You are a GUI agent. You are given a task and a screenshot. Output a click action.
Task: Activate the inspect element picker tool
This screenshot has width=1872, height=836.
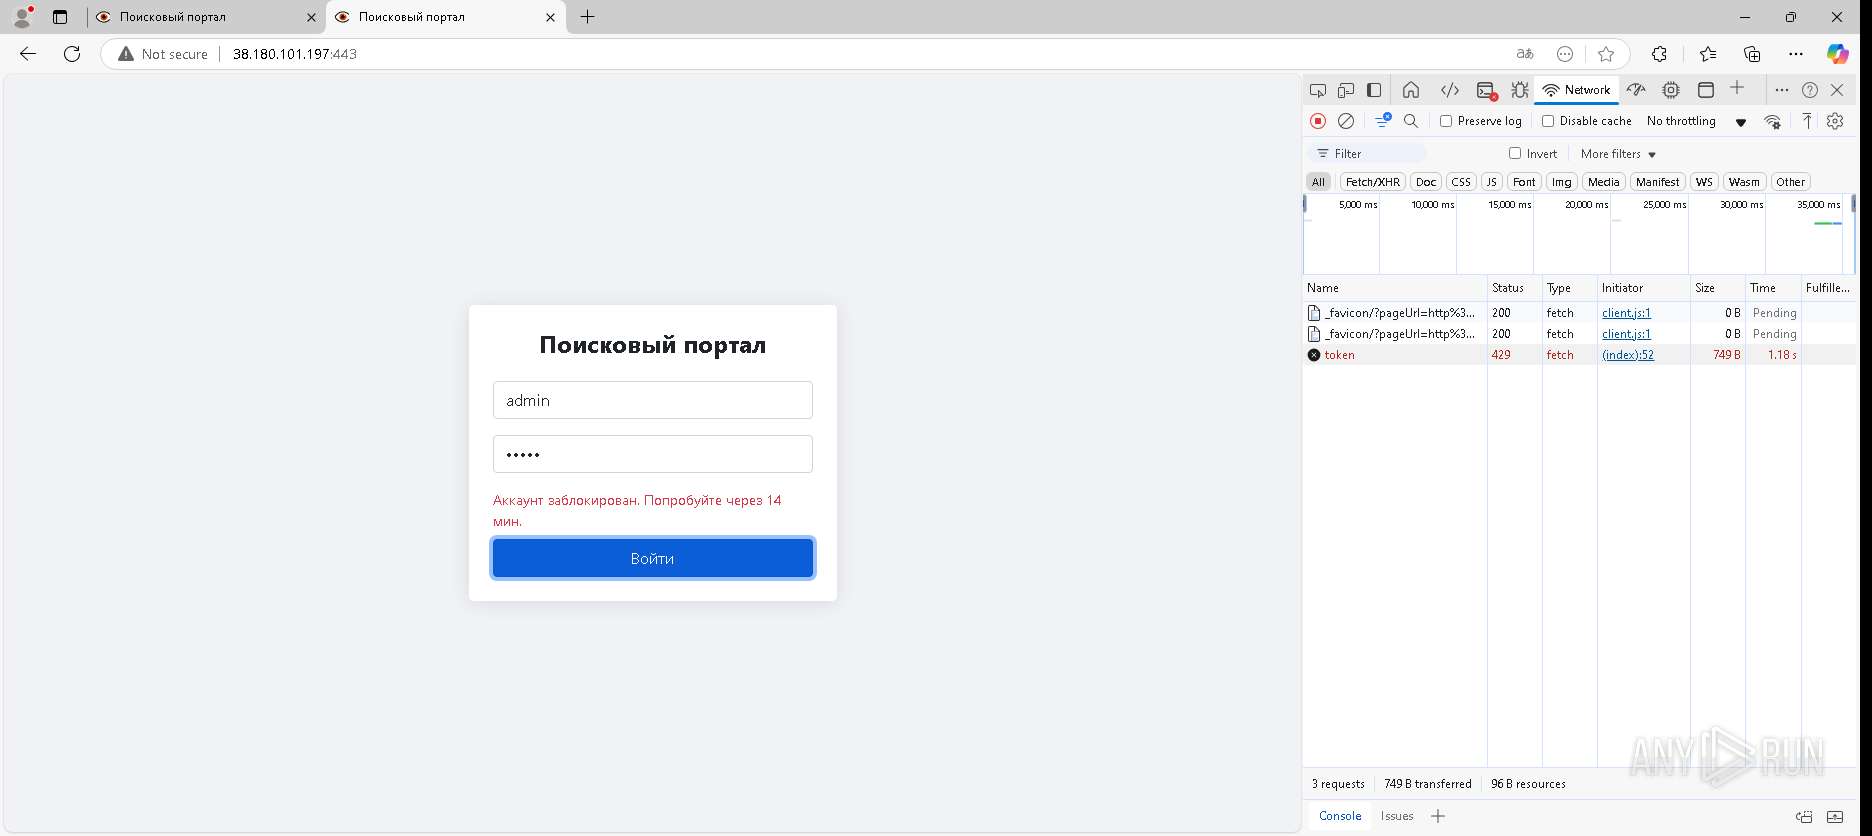[x=1318, y=90]
